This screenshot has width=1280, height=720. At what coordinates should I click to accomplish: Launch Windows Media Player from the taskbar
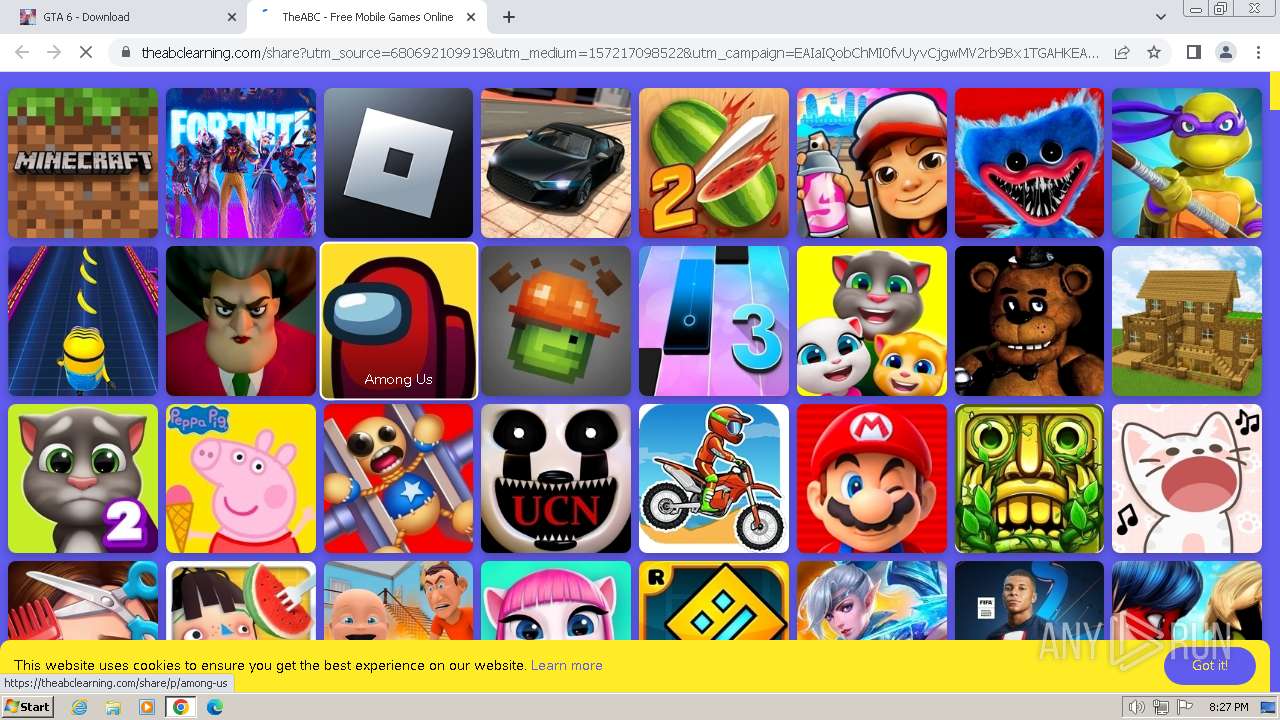point(147,707)
